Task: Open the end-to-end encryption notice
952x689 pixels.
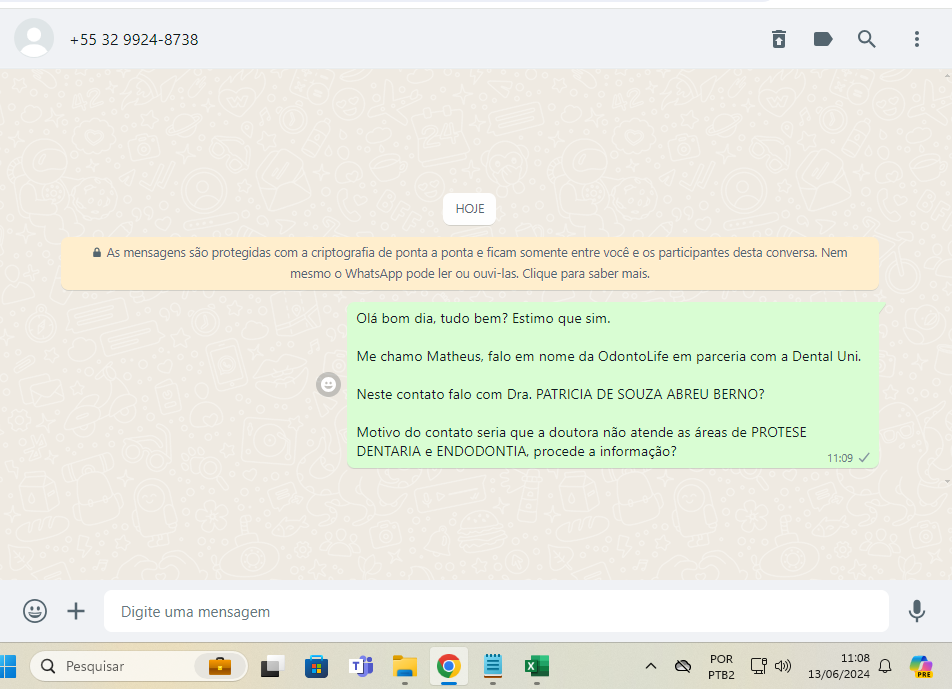Action: coord(470,263)
